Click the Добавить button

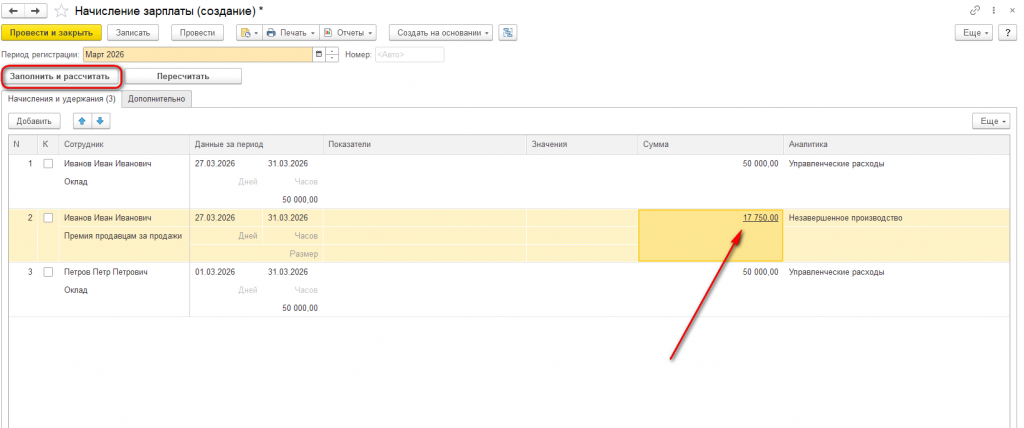point(34,121)
